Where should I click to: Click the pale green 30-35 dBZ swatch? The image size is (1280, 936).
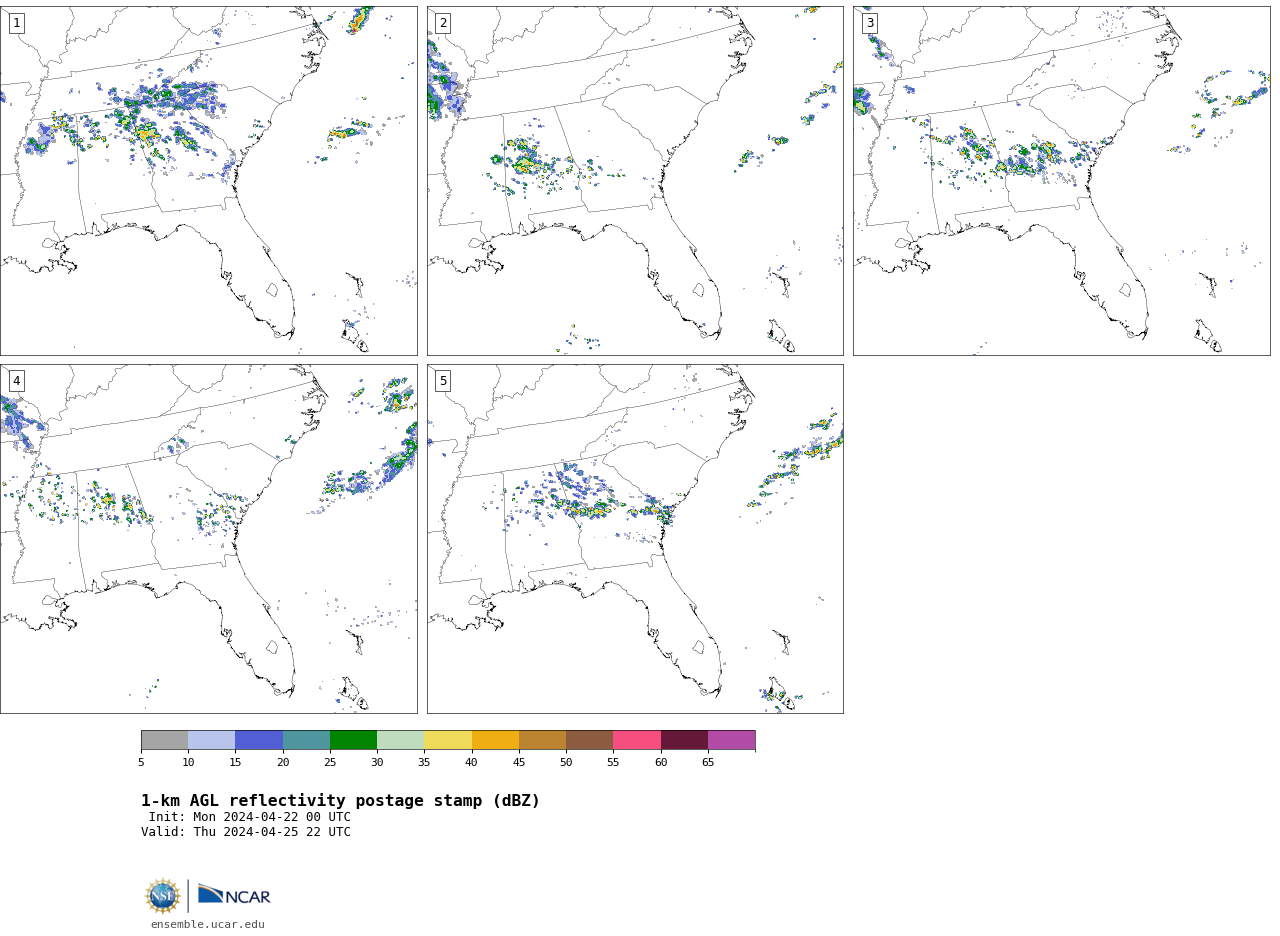(400, 740)
